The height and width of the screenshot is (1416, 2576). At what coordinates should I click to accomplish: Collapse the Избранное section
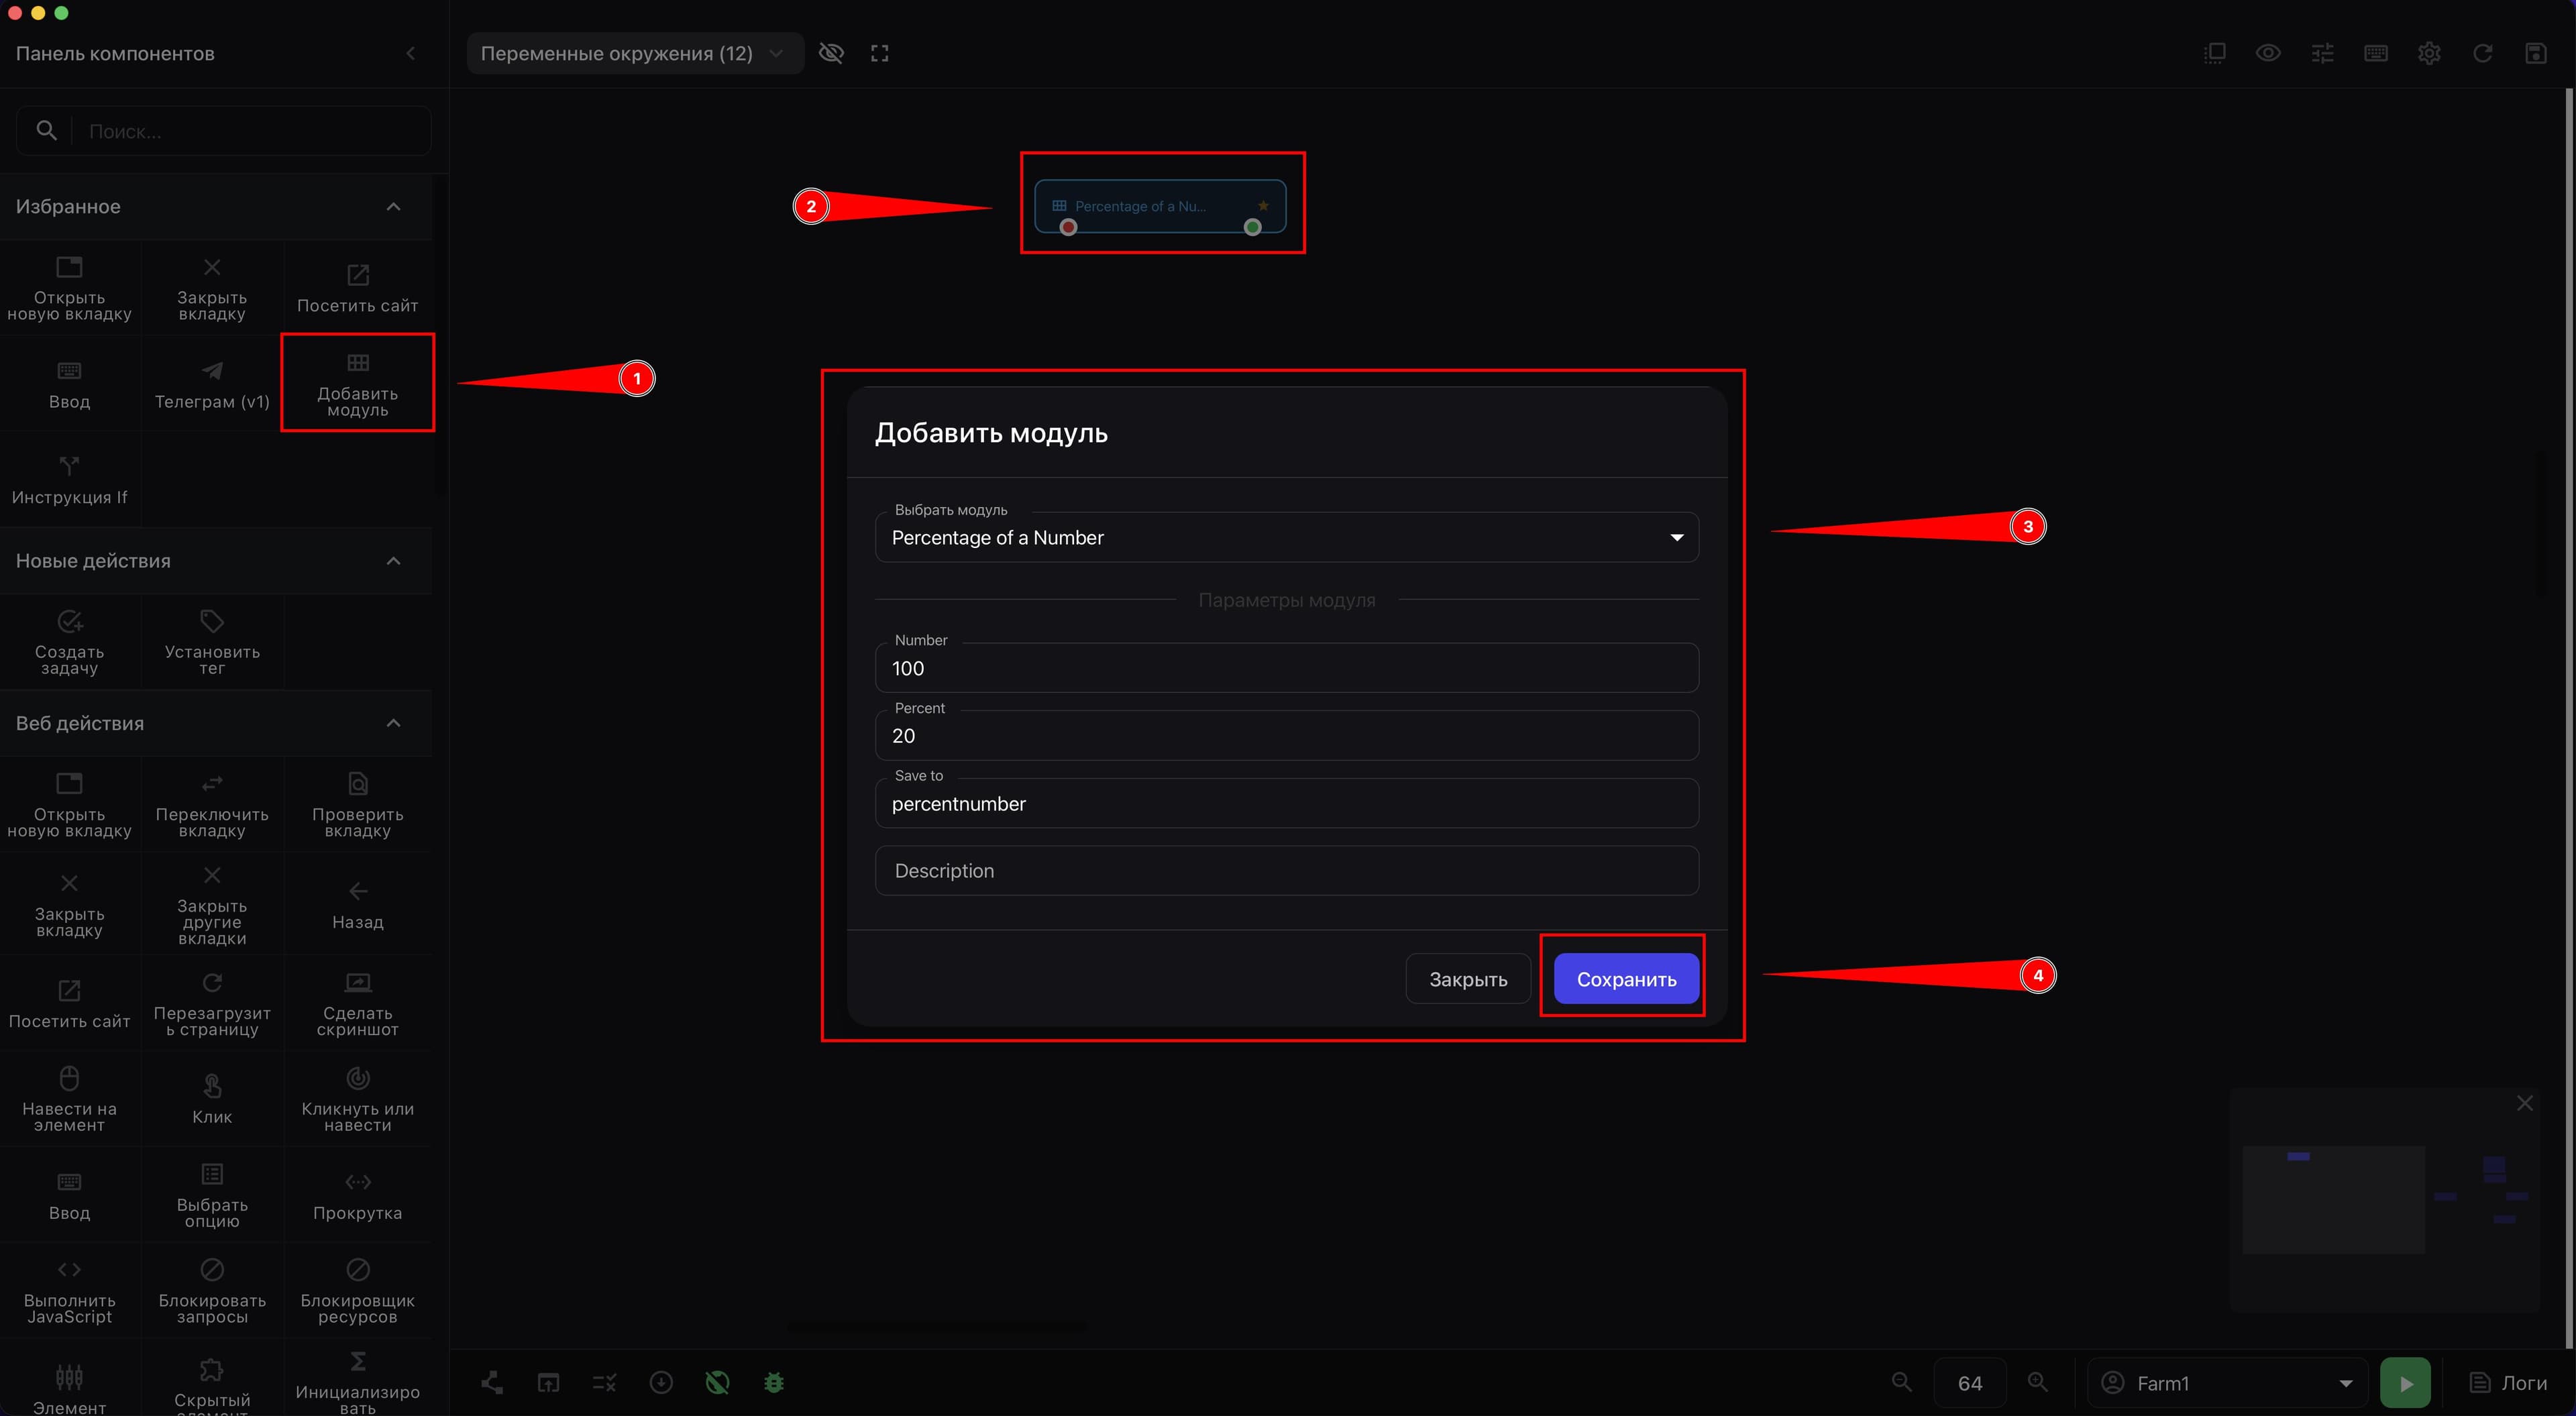[393, 206]
